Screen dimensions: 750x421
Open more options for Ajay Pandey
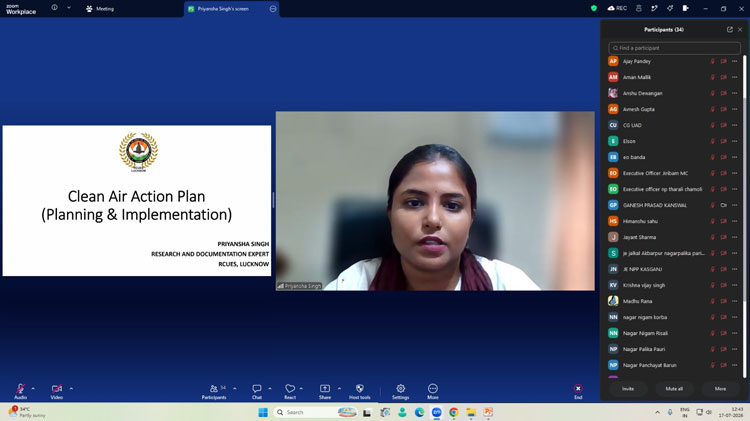pos(735,61)
